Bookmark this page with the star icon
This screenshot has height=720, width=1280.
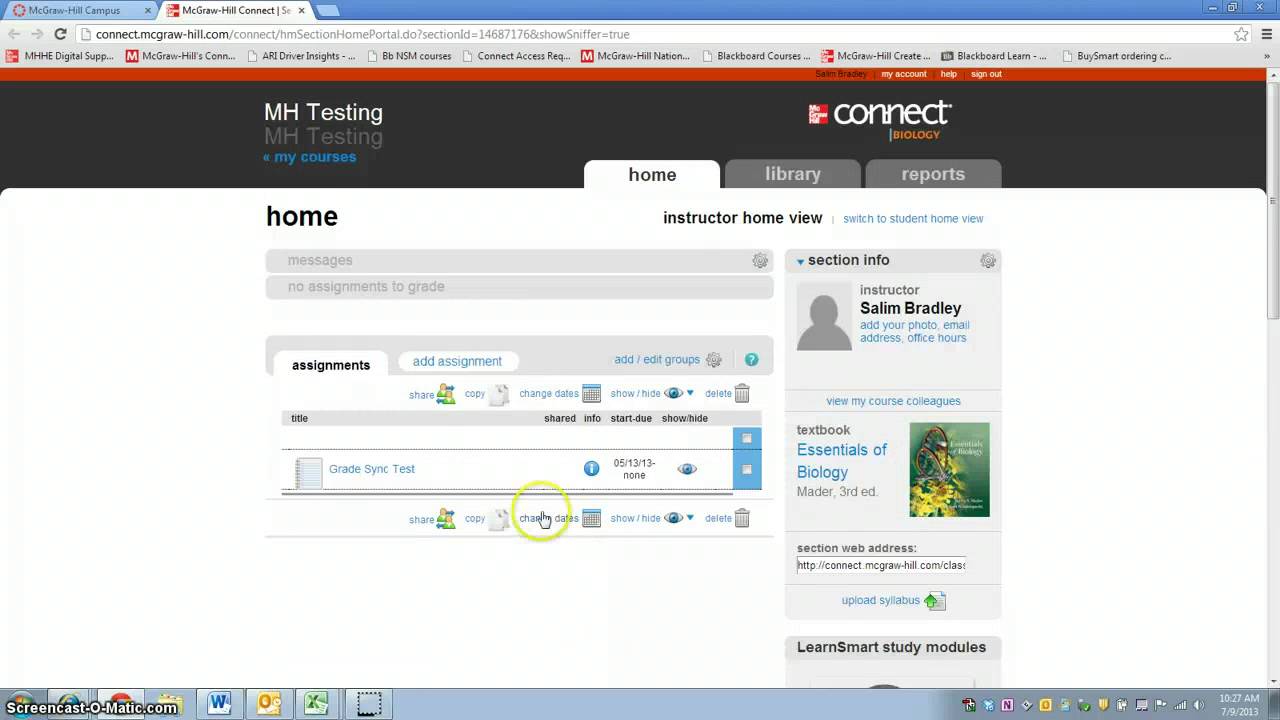pyautogui.click(x=1241, y=33)
